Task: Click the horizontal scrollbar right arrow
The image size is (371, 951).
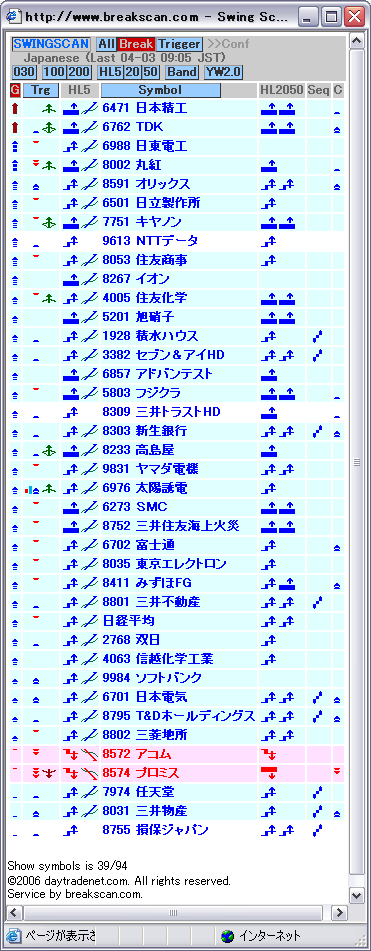Action: pyautogui.click(x=339, y=912)
